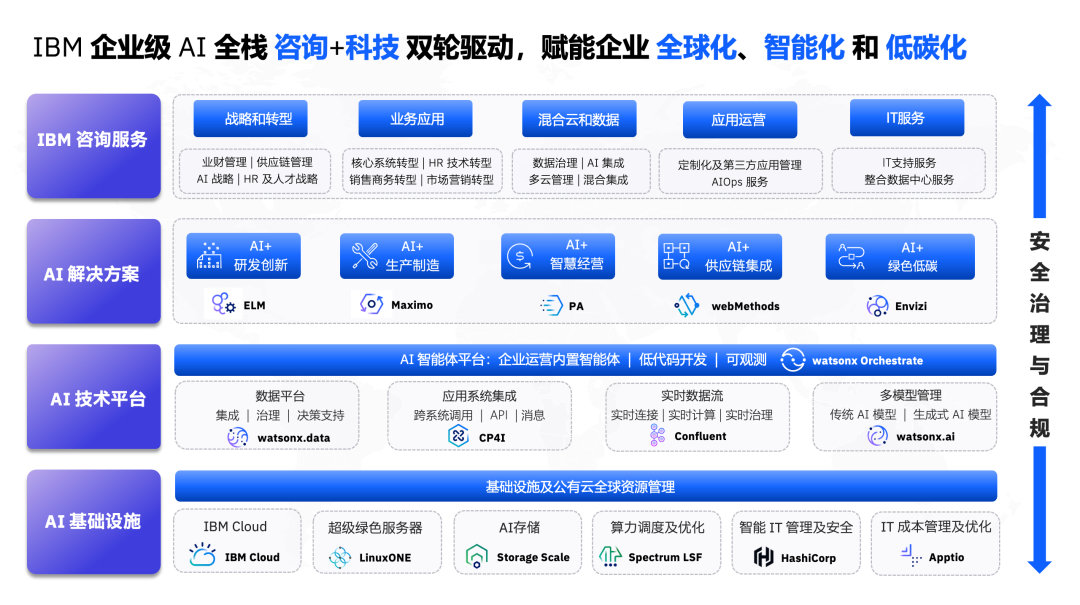Click the 混合云和数据 button

point(579,119)
